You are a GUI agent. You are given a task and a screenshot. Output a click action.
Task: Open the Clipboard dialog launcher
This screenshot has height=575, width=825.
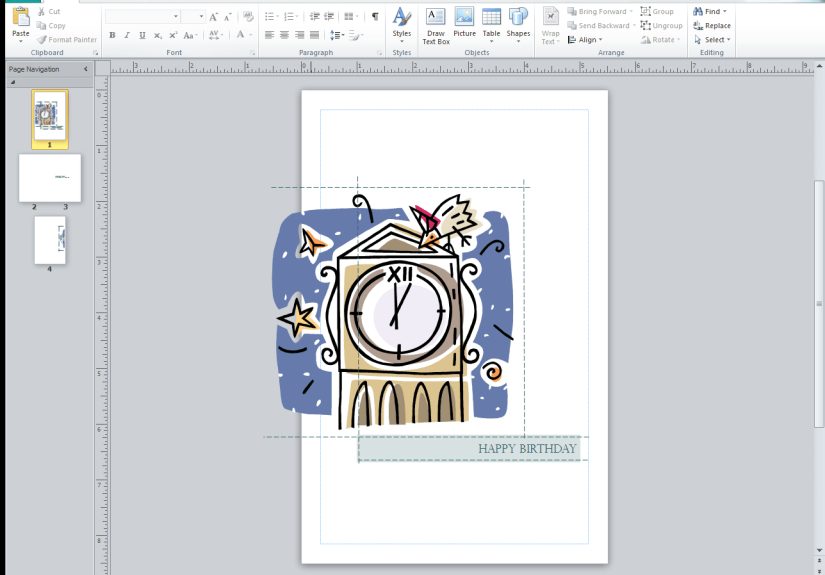click(95, 53)
